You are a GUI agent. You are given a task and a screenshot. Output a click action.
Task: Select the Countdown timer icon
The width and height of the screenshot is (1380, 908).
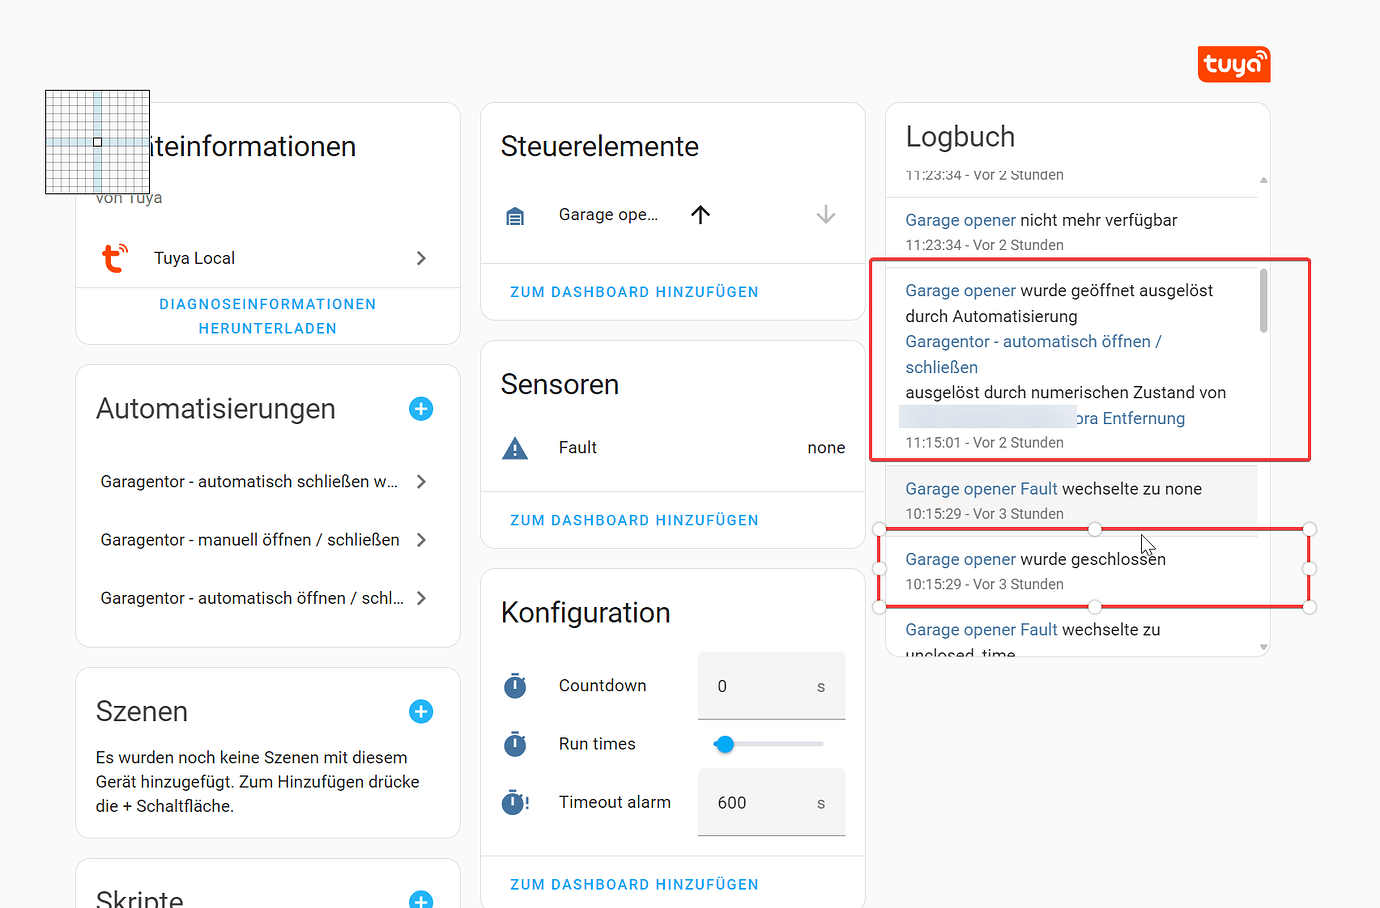click(514, 686)
